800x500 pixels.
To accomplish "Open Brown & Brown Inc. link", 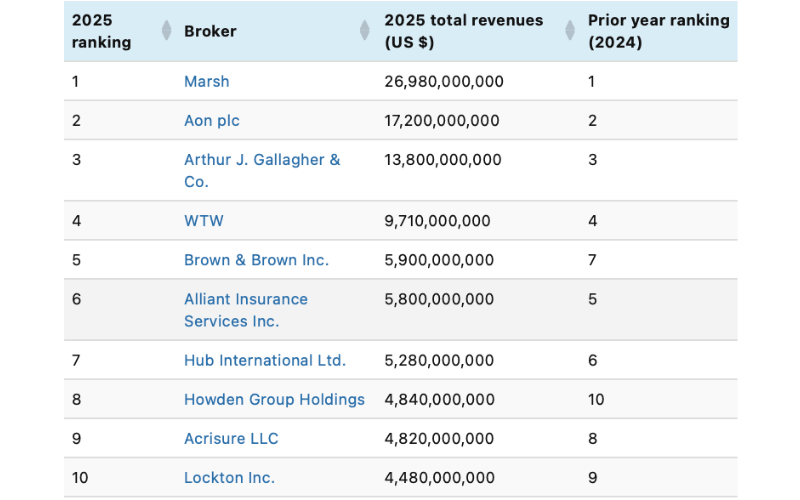I will pos(256,260).
